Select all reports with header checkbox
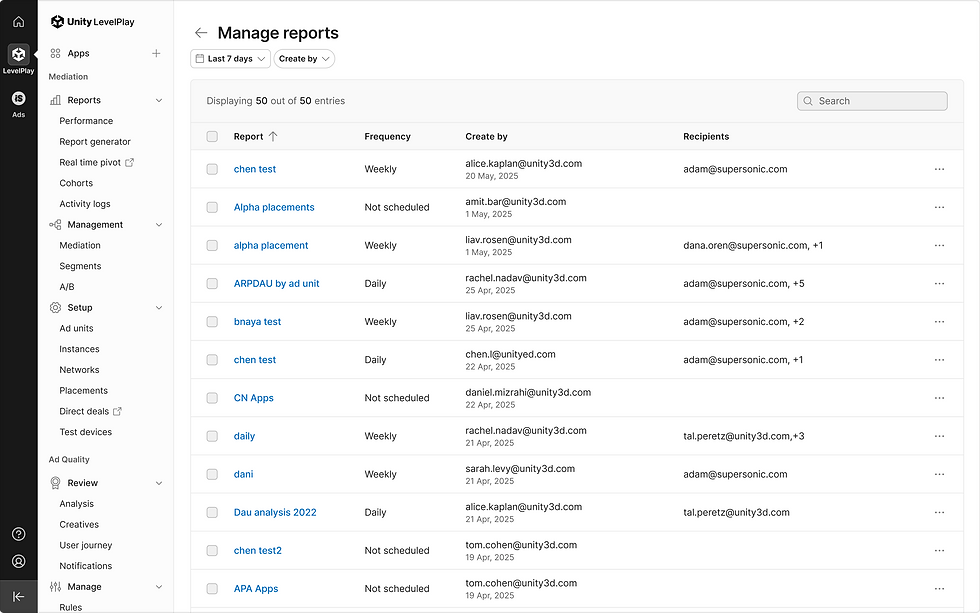Viewport: 980px width, 613px height. click(x=212, y=136)
